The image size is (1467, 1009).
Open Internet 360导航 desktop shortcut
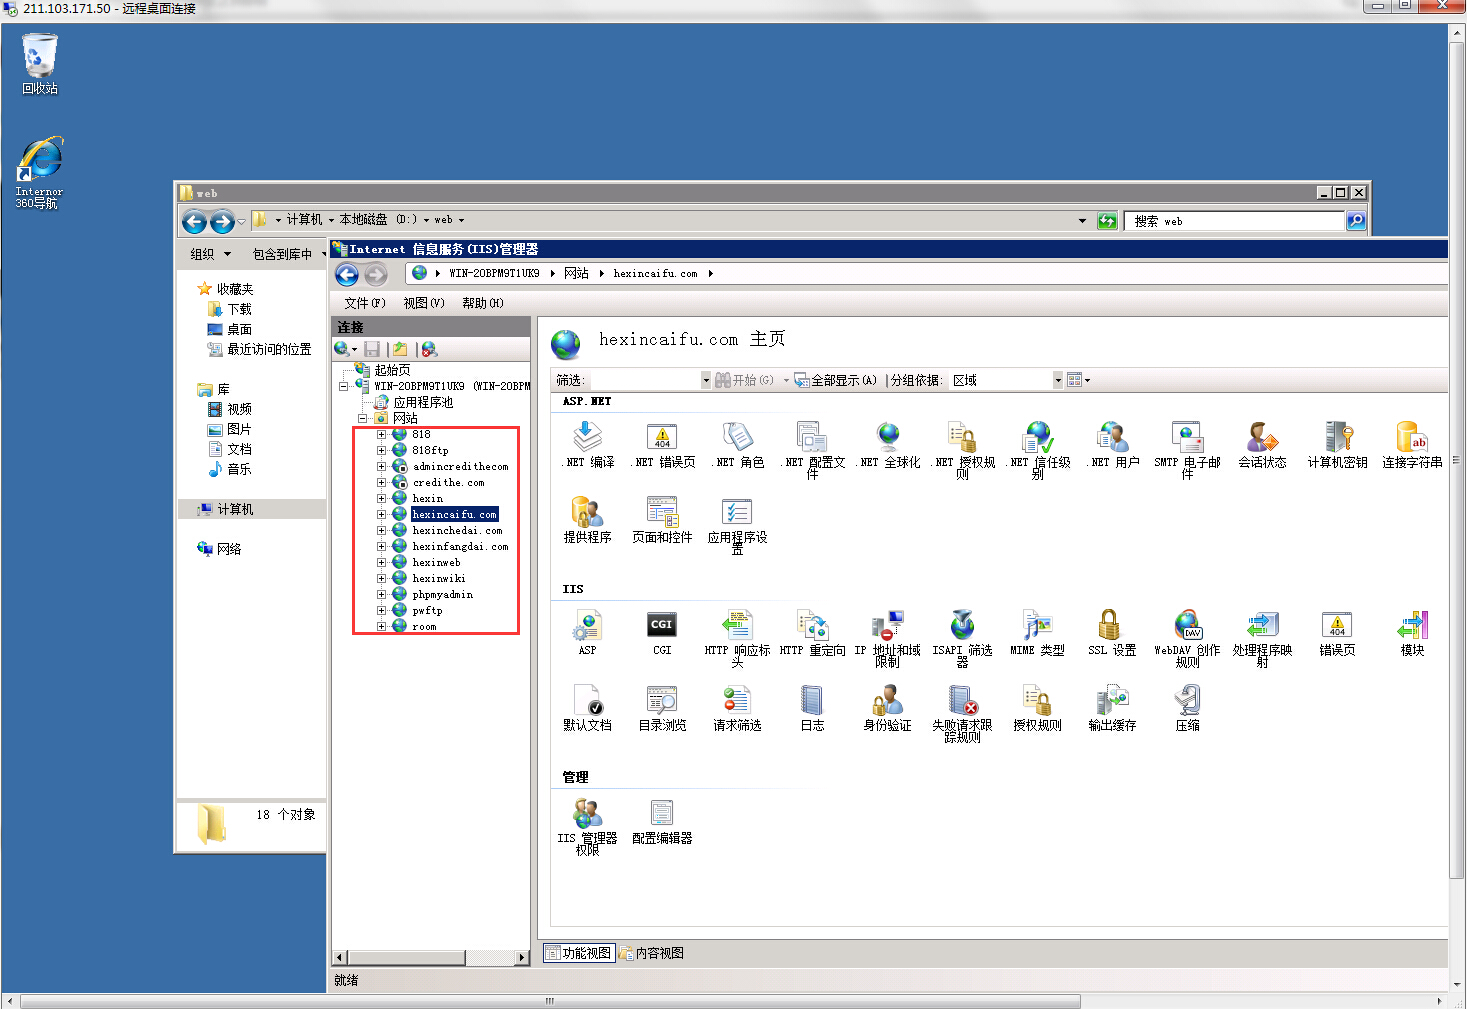39,172
